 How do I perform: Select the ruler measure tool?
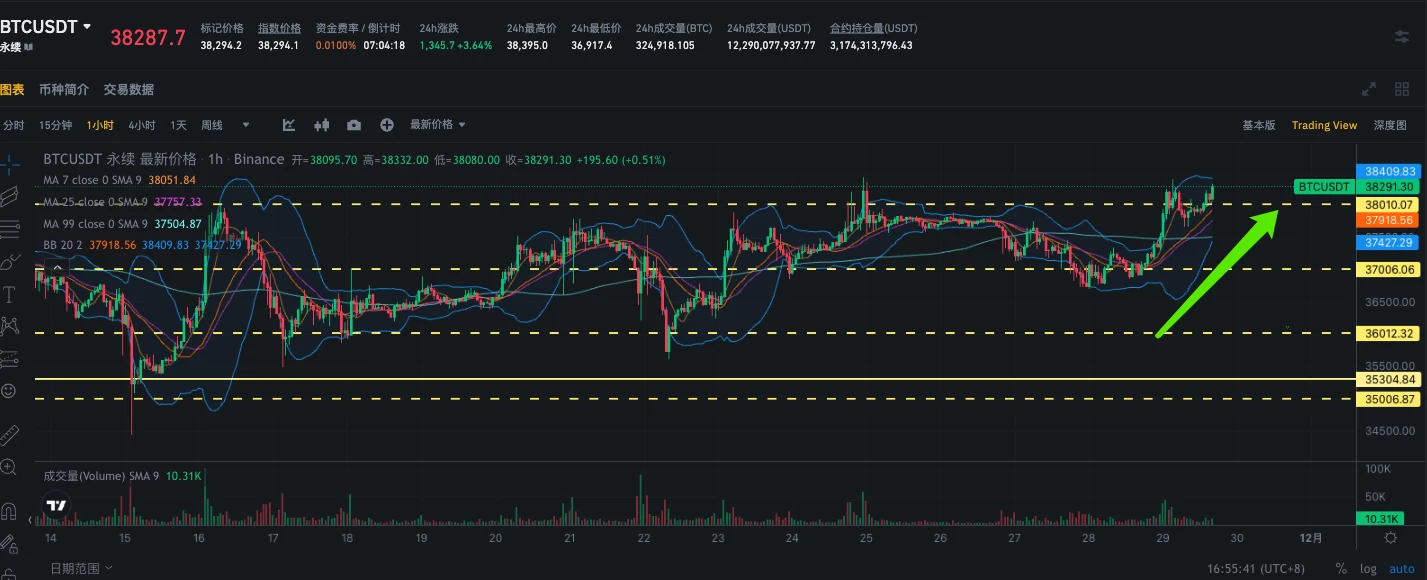pyautogui.click(x=9, y=435)
